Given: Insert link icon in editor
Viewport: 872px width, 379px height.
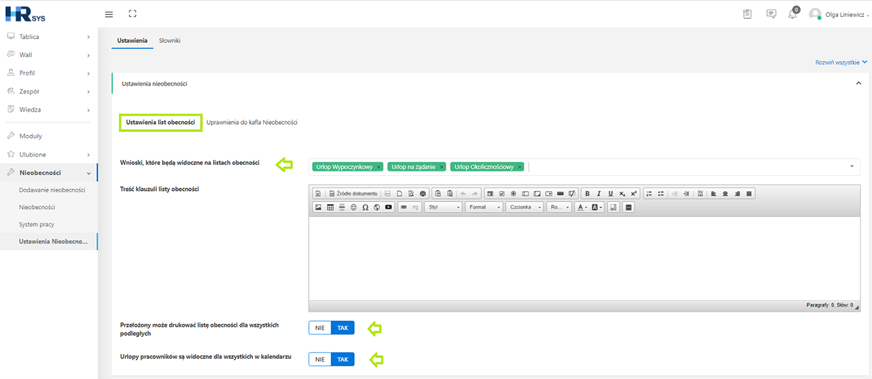Looking at the screenshot, I should (x=403, y=207).
